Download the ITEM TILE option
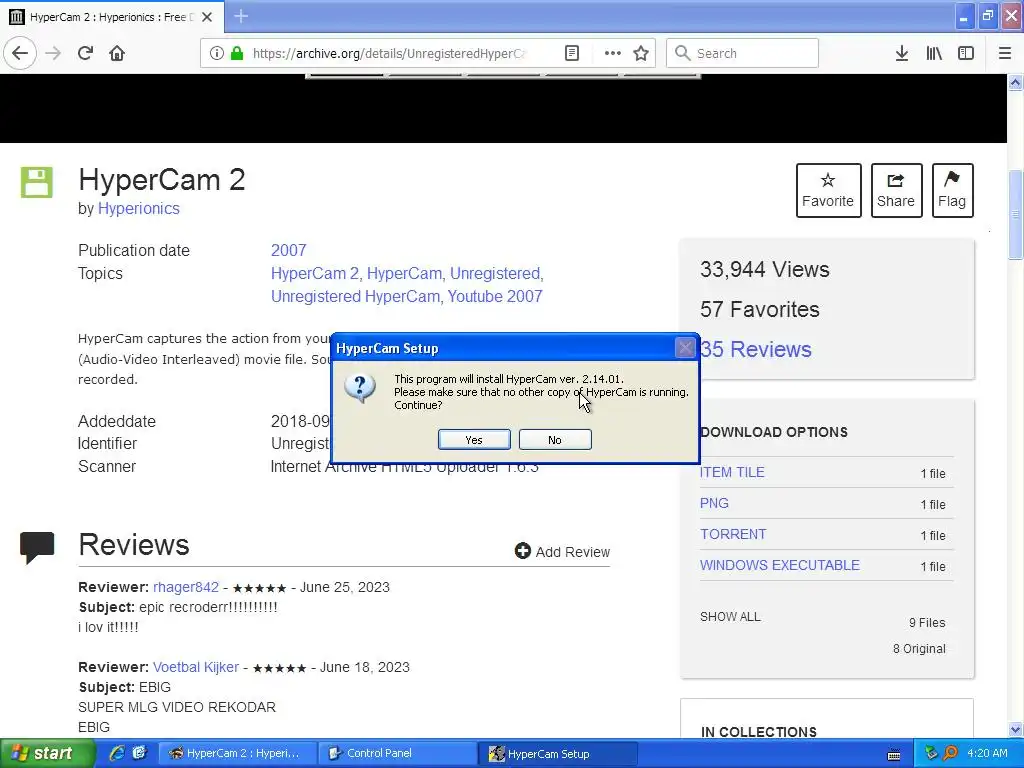 tap(732, 472)
